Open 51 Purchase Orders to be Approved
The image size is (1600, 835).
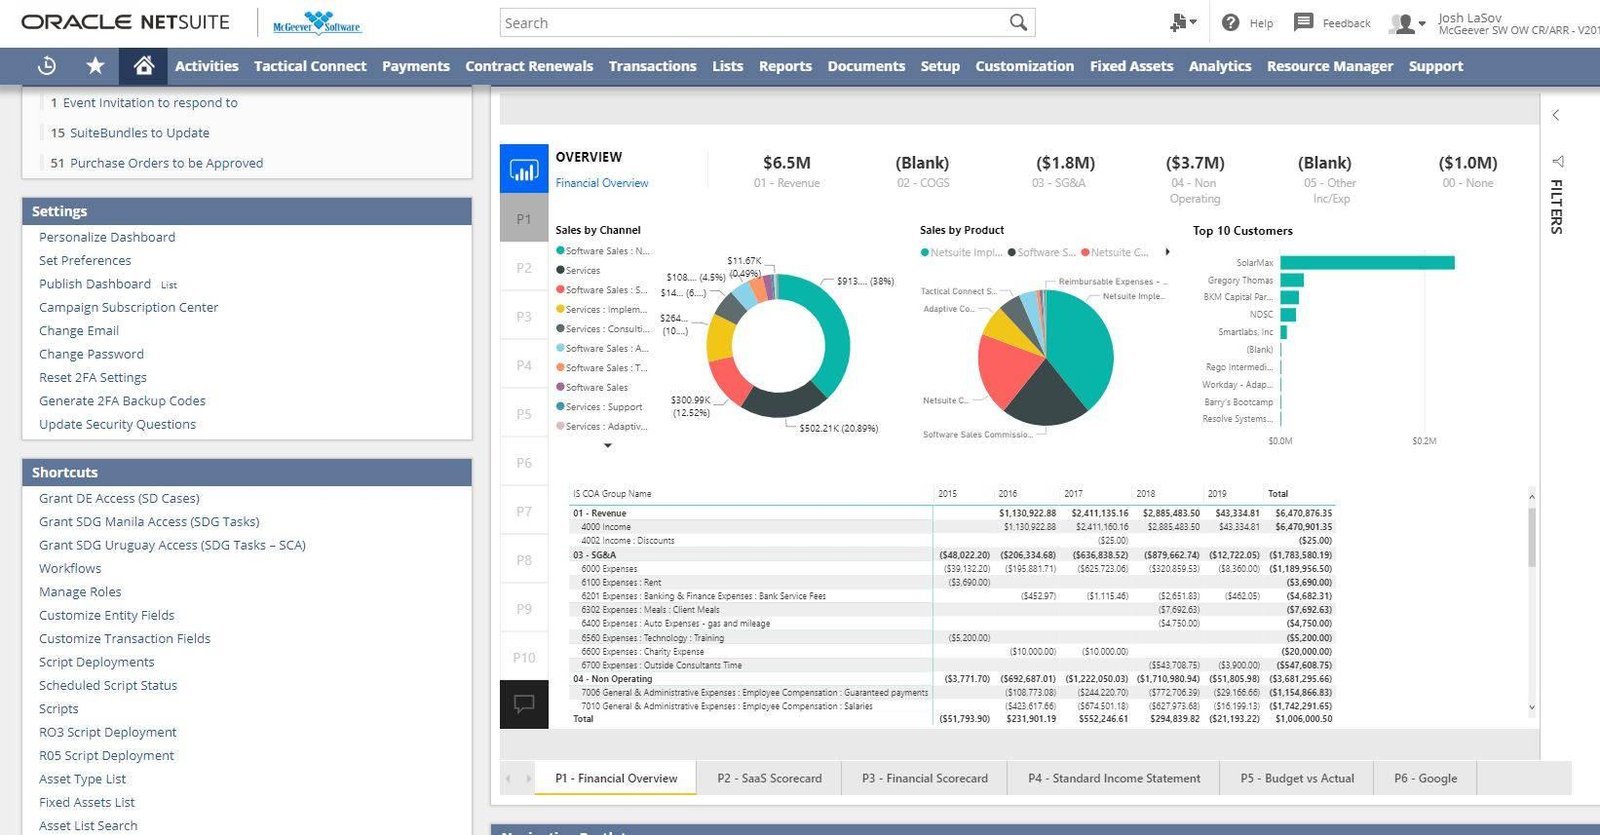(157, 163)
